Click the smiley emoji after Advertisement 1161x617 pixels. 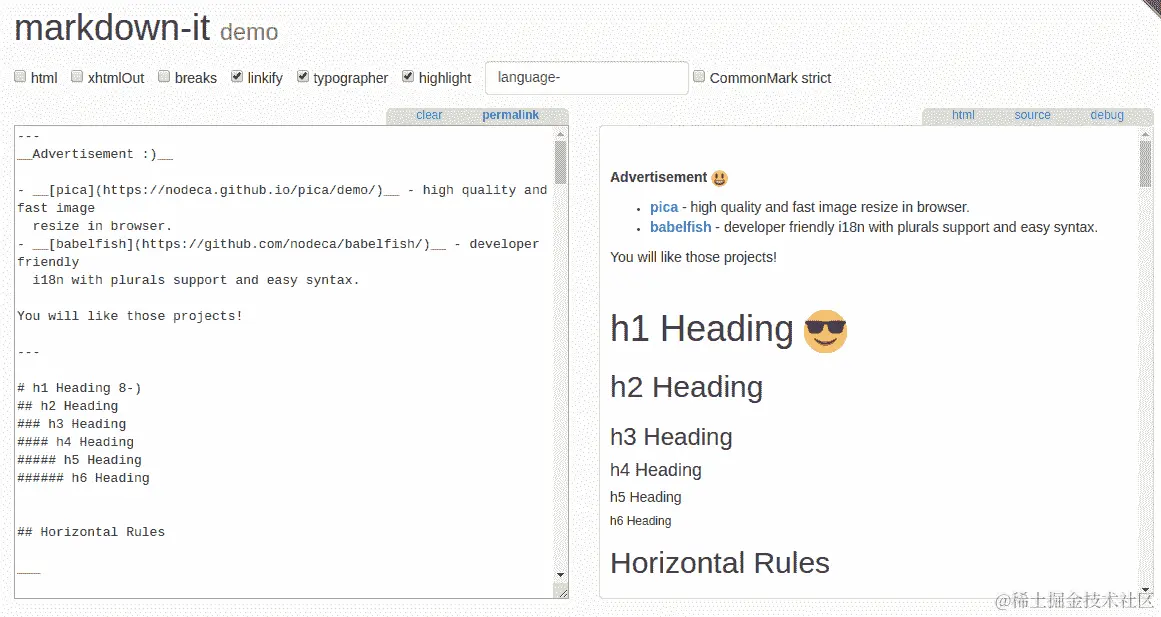[719, 178]
